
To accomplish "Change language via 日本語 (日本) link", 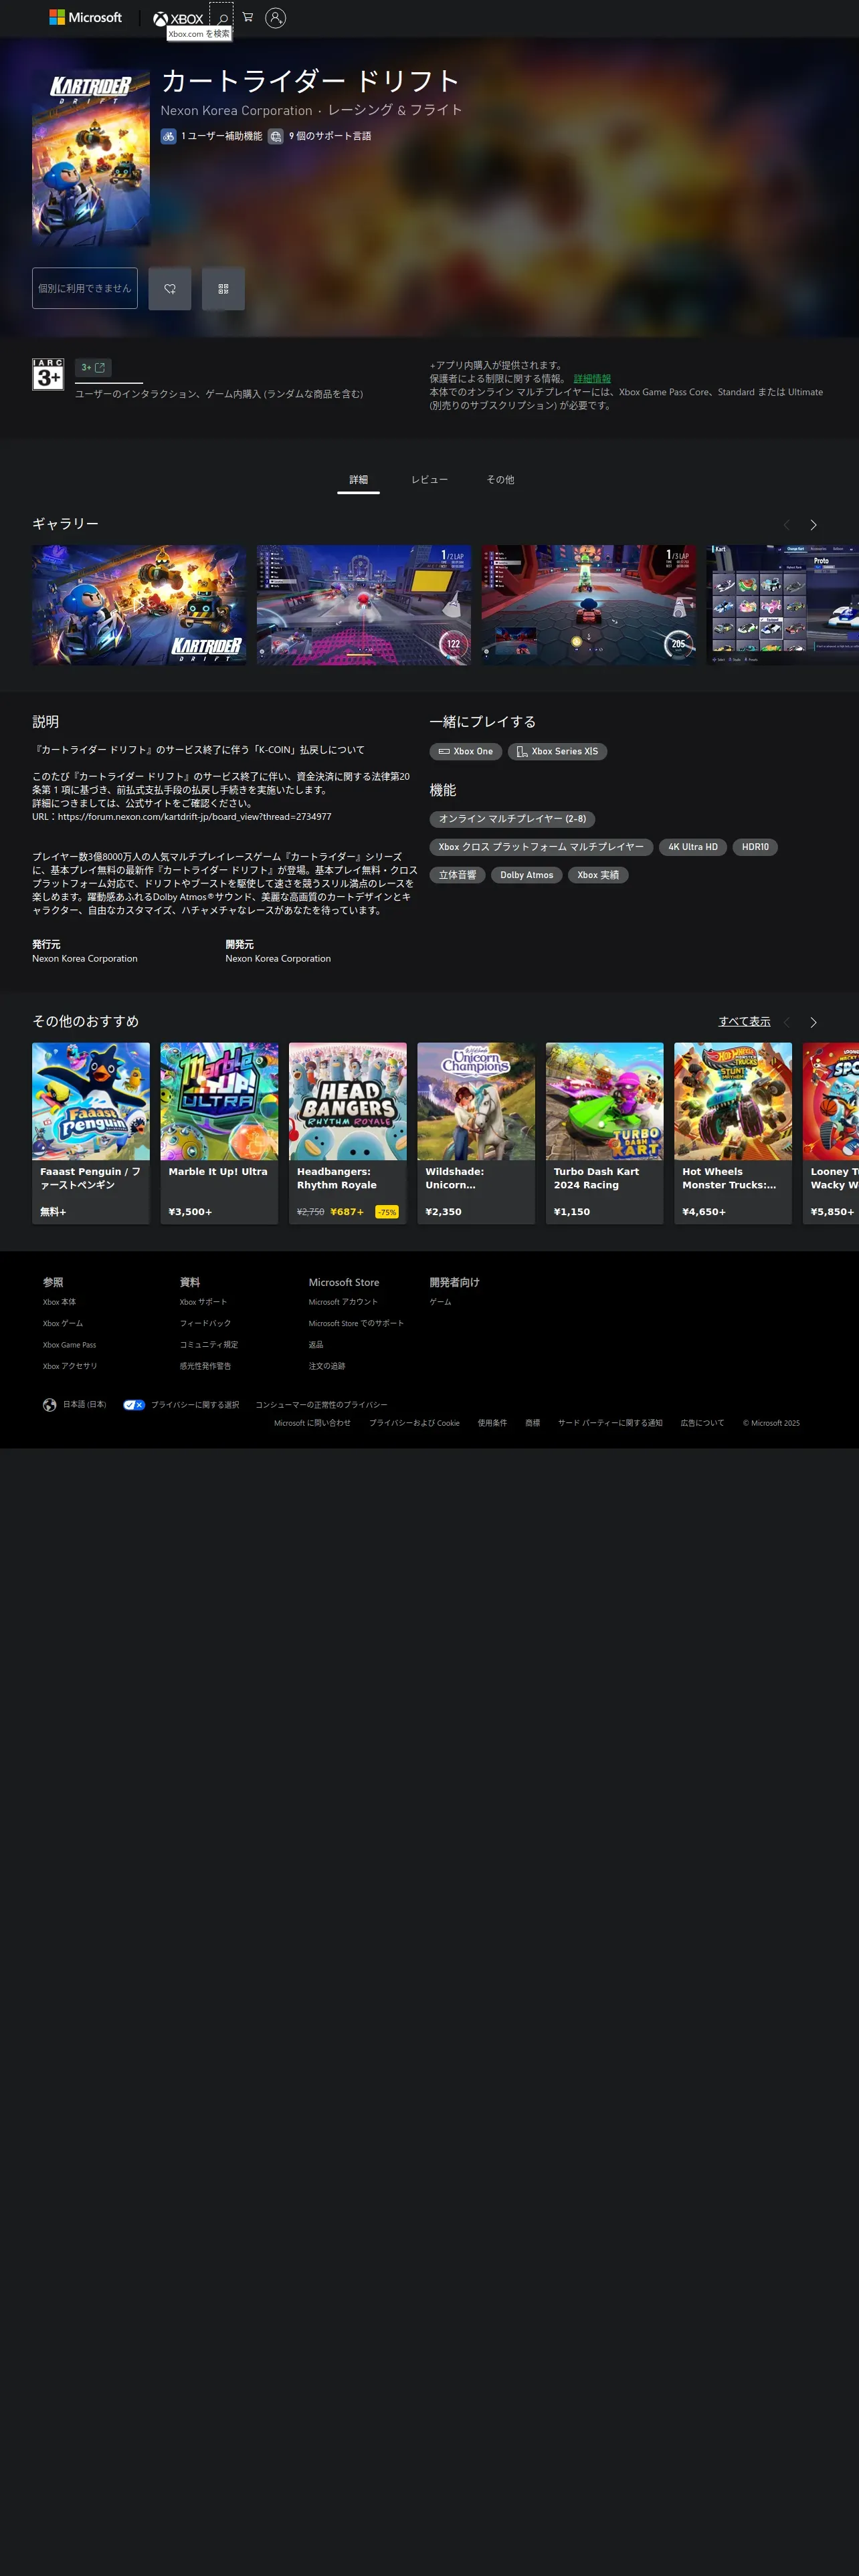I will point(84,1404).
